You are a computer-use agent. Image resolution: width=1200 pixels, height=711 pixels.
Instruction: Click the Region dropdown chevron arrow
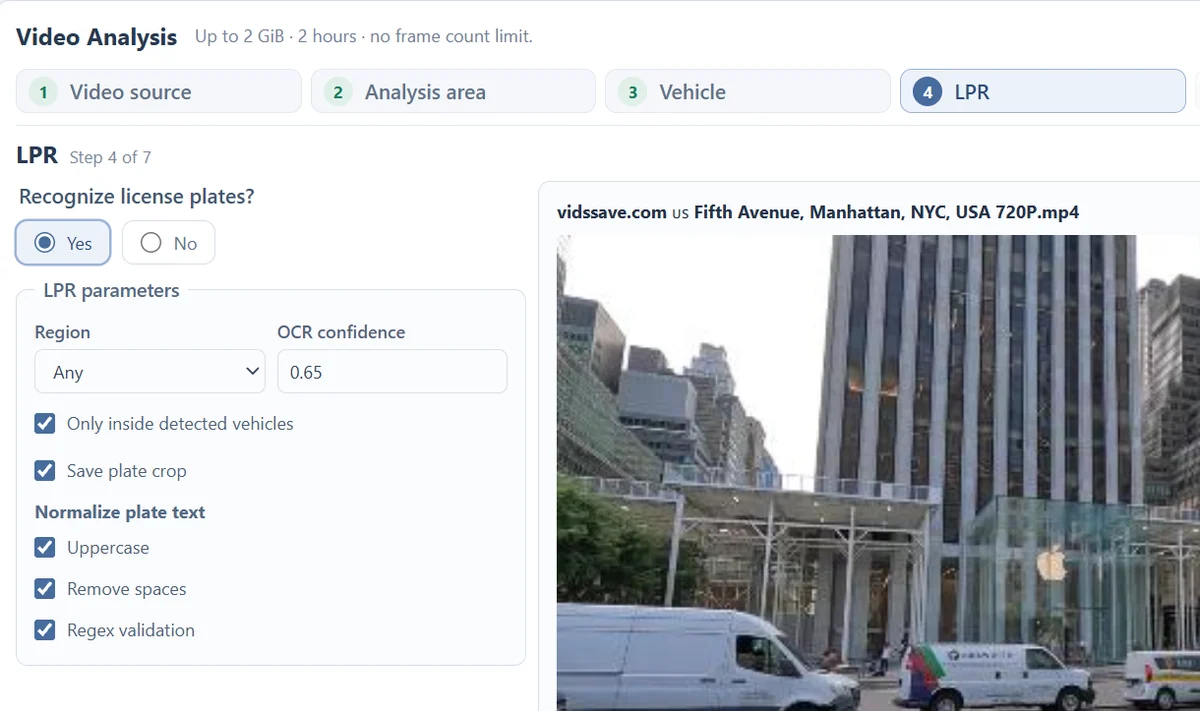coord(251,371)
